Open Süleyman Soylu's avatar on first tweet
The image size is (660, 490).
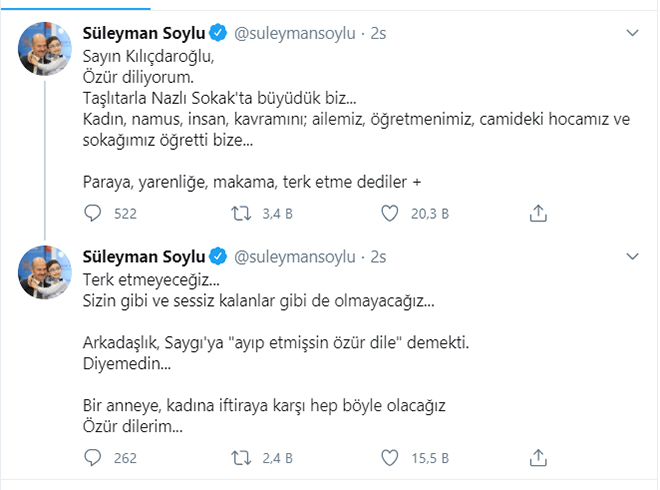(46, 48)
